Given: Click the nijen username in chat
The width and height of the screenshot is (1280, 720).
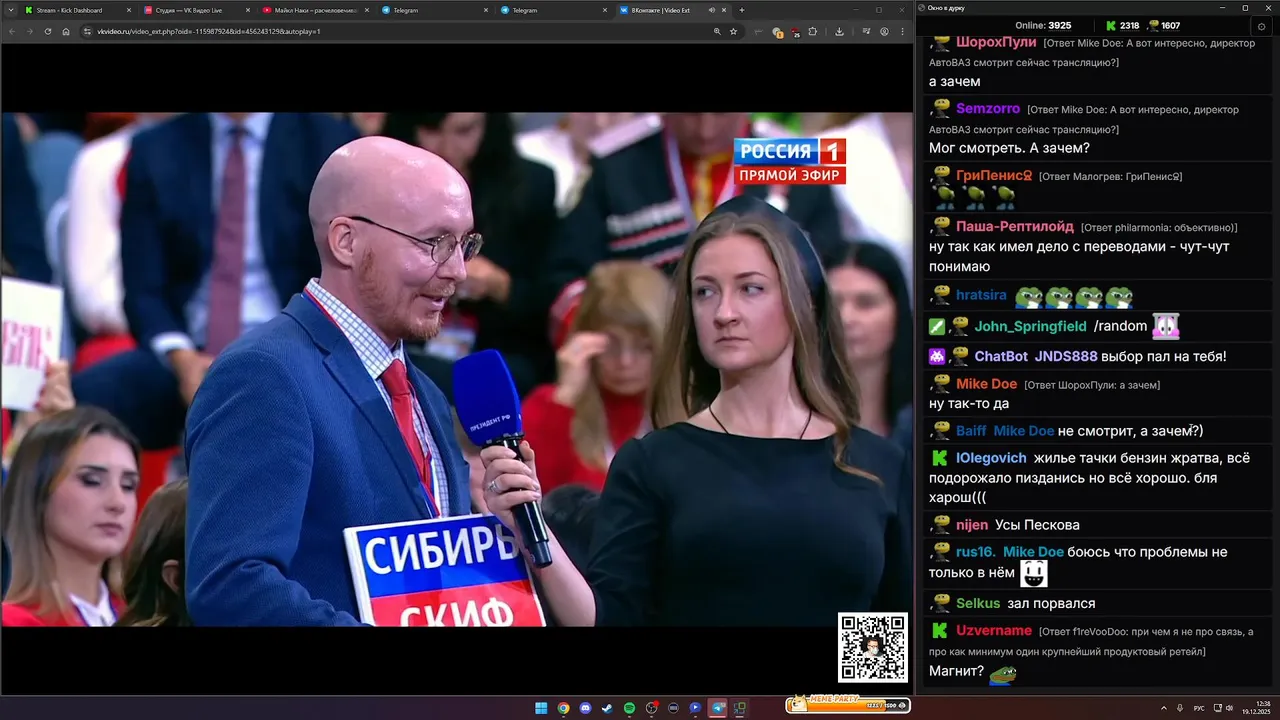Looking at the screenshot, I should click(972, 524).
